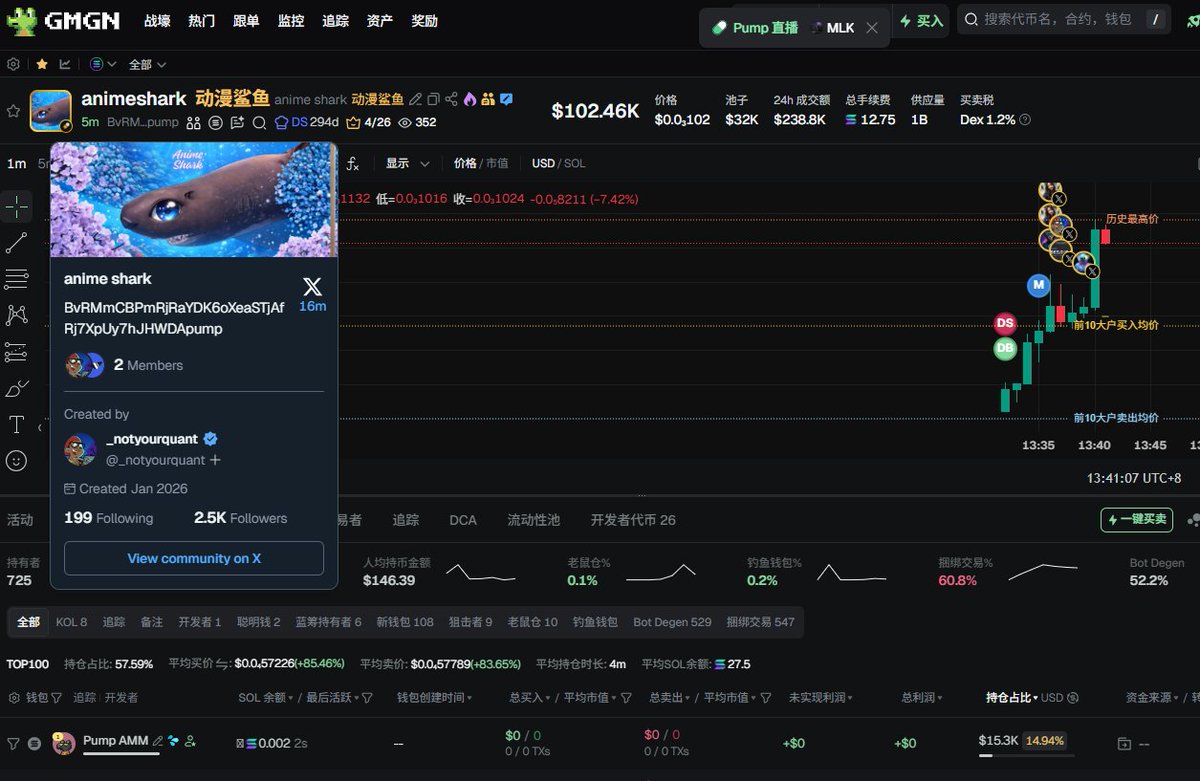Click the info icon next to Dex 1.2%

pyautogui.click(x=1024, y=120)
